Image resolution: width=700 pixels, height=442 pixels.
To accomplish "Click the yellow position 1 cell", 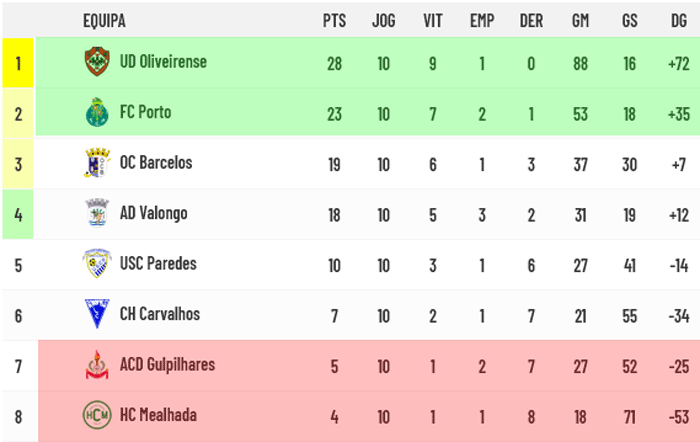I will [x=18, y=63].
